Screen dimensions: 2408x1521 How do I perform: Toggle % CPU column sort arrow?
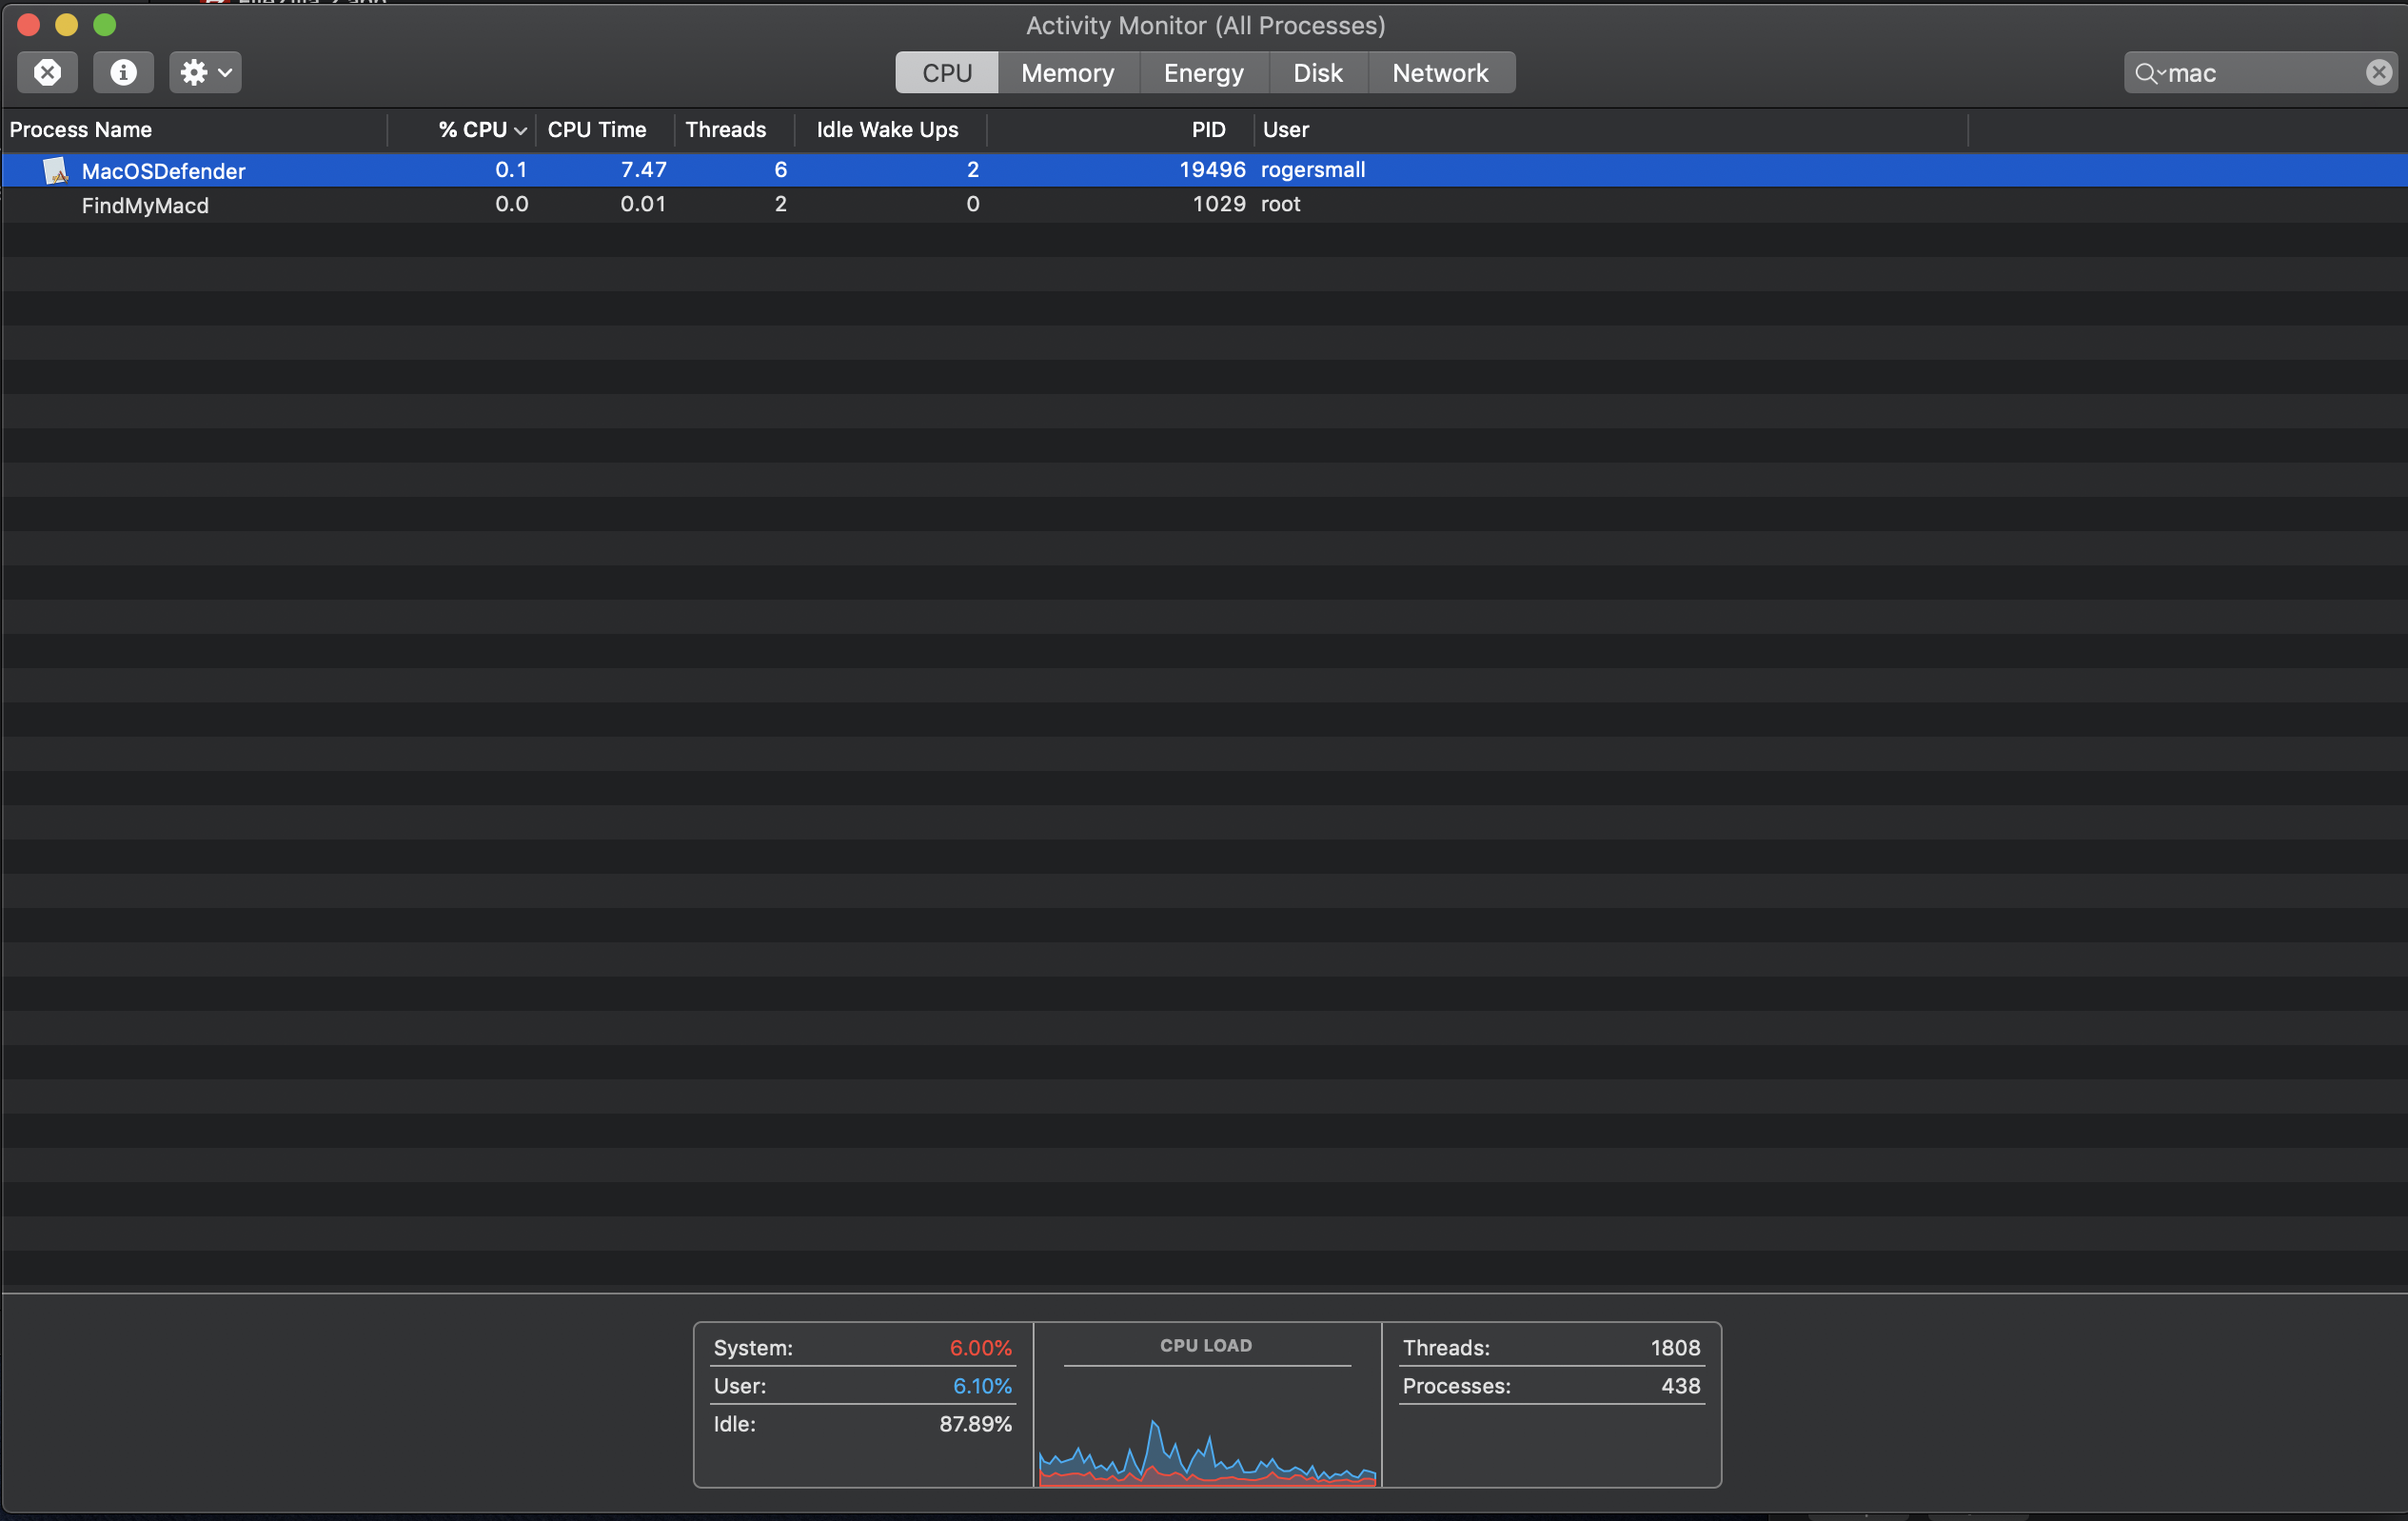[x=520, y=130]
